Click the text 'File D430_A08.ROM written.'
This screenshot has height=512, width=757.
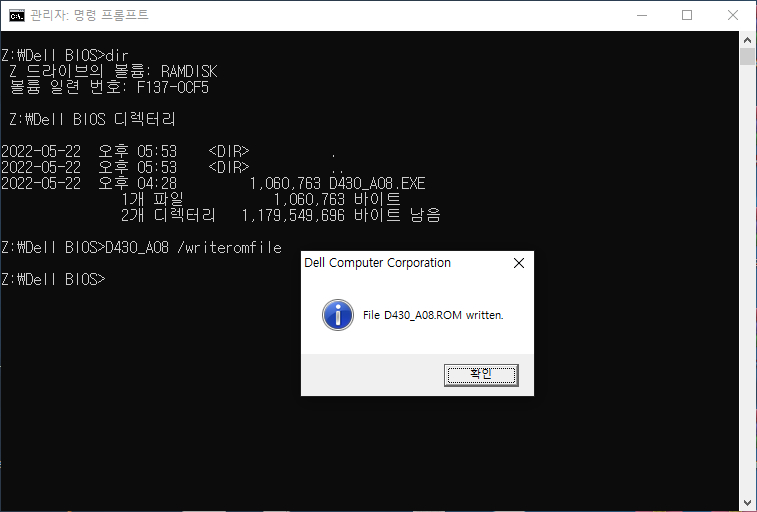pyautogui.click(x=433, y=315)
